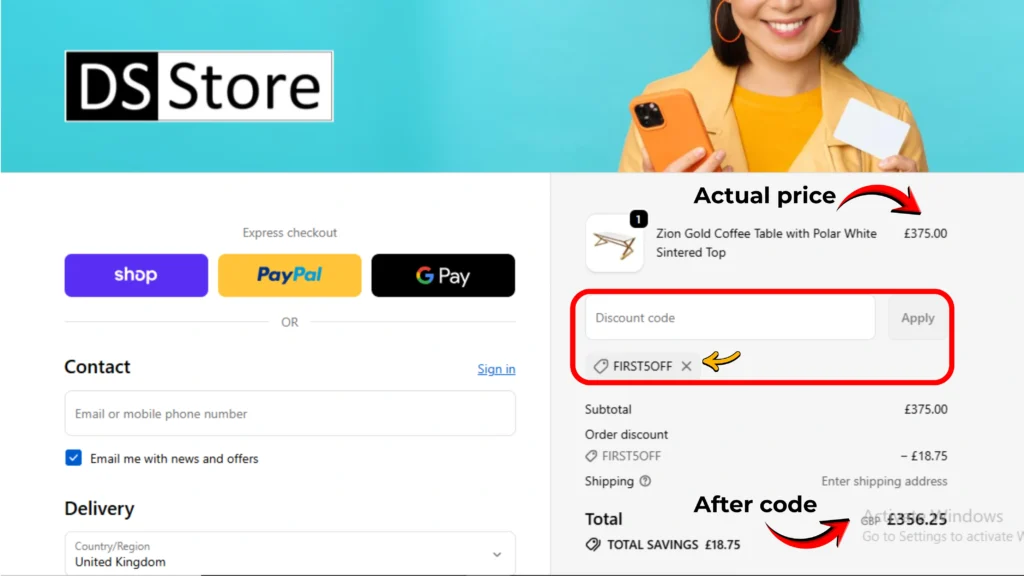This screenshot has width=1024, height=576.
Task: Click the chevron arrow in Country/Region field
Action: tap(497, 554)
